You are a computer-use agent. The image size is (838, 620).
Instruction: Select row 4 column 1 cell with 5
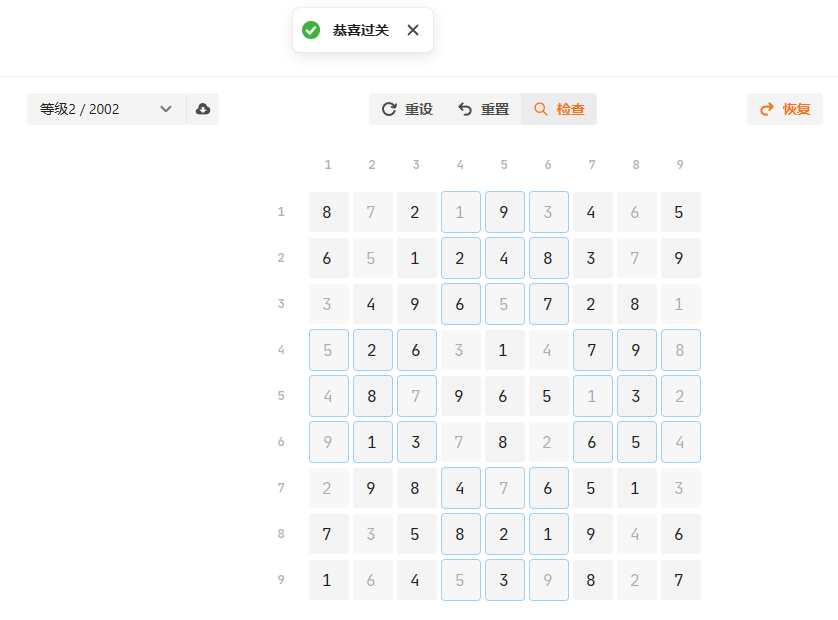328,350
